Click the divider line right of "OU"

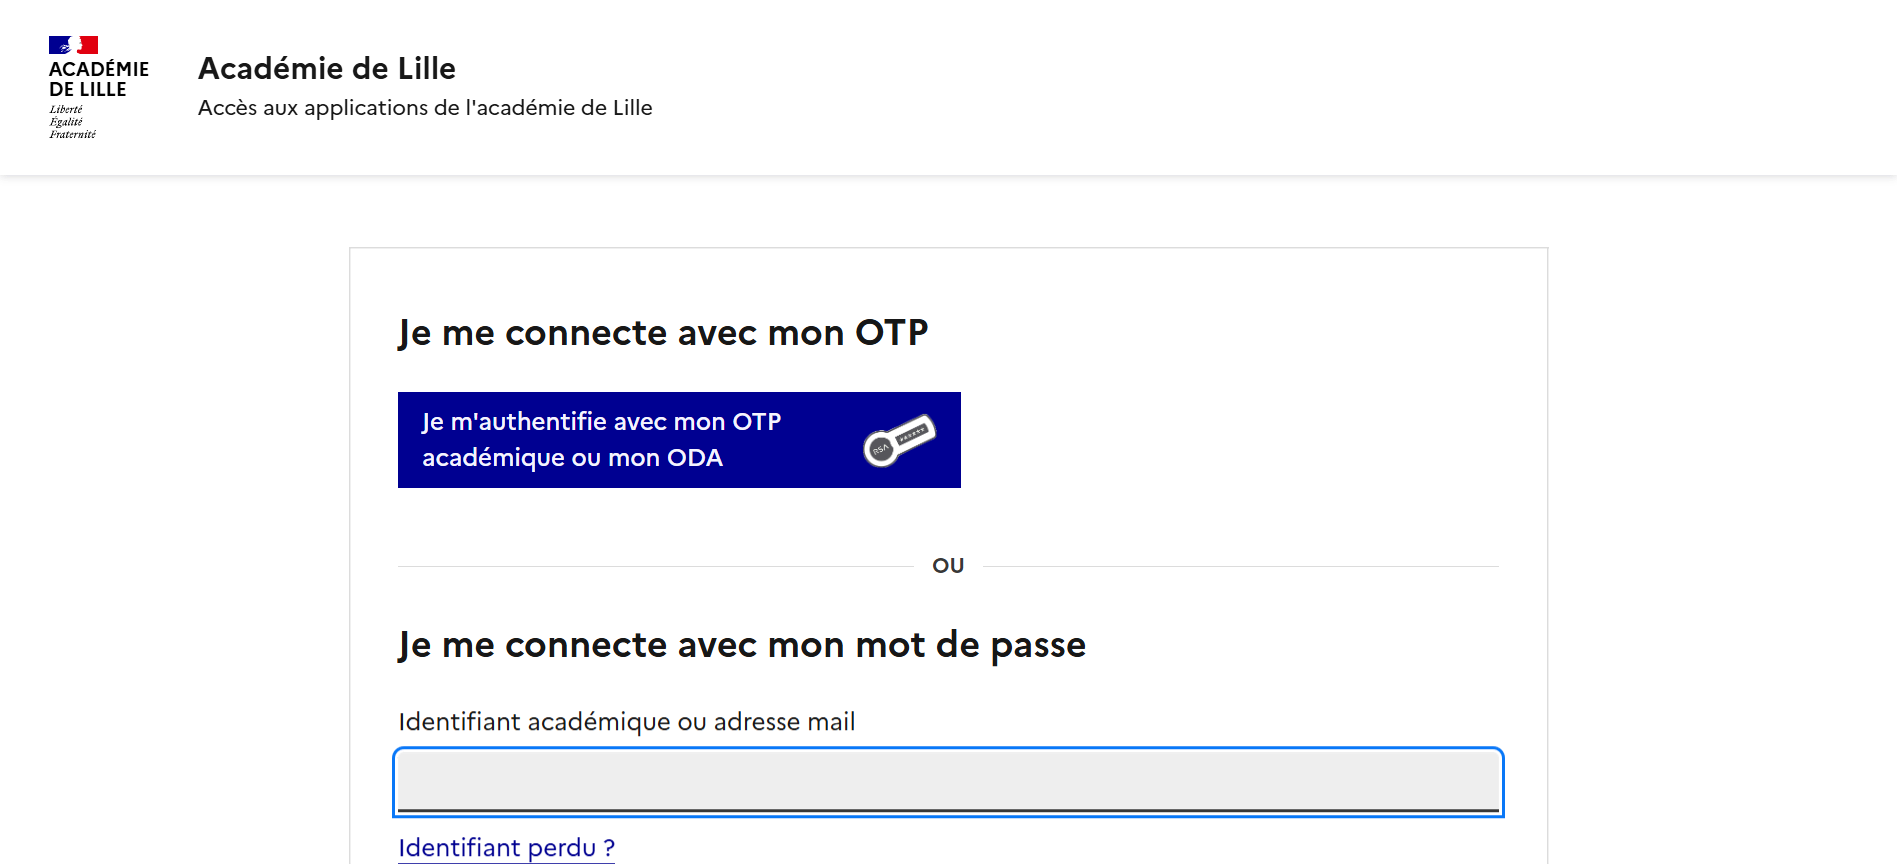1240,566
